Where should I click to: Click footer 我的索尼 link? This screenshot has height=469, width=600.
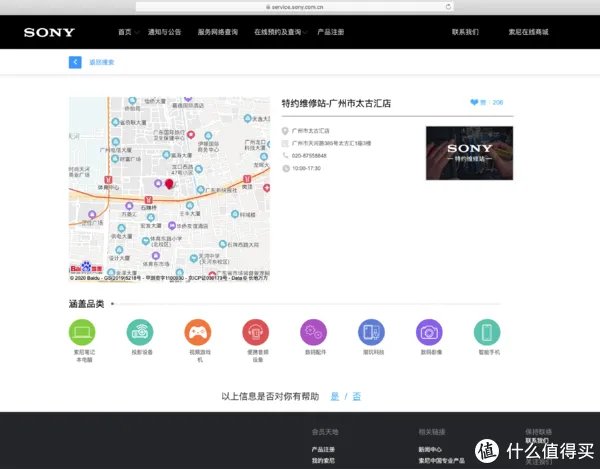[x=323, y=461]
